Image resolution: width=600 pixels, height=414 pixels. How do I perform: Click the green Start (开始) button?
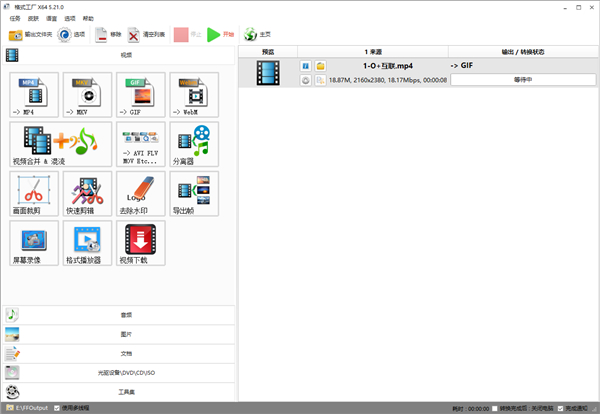221,34
